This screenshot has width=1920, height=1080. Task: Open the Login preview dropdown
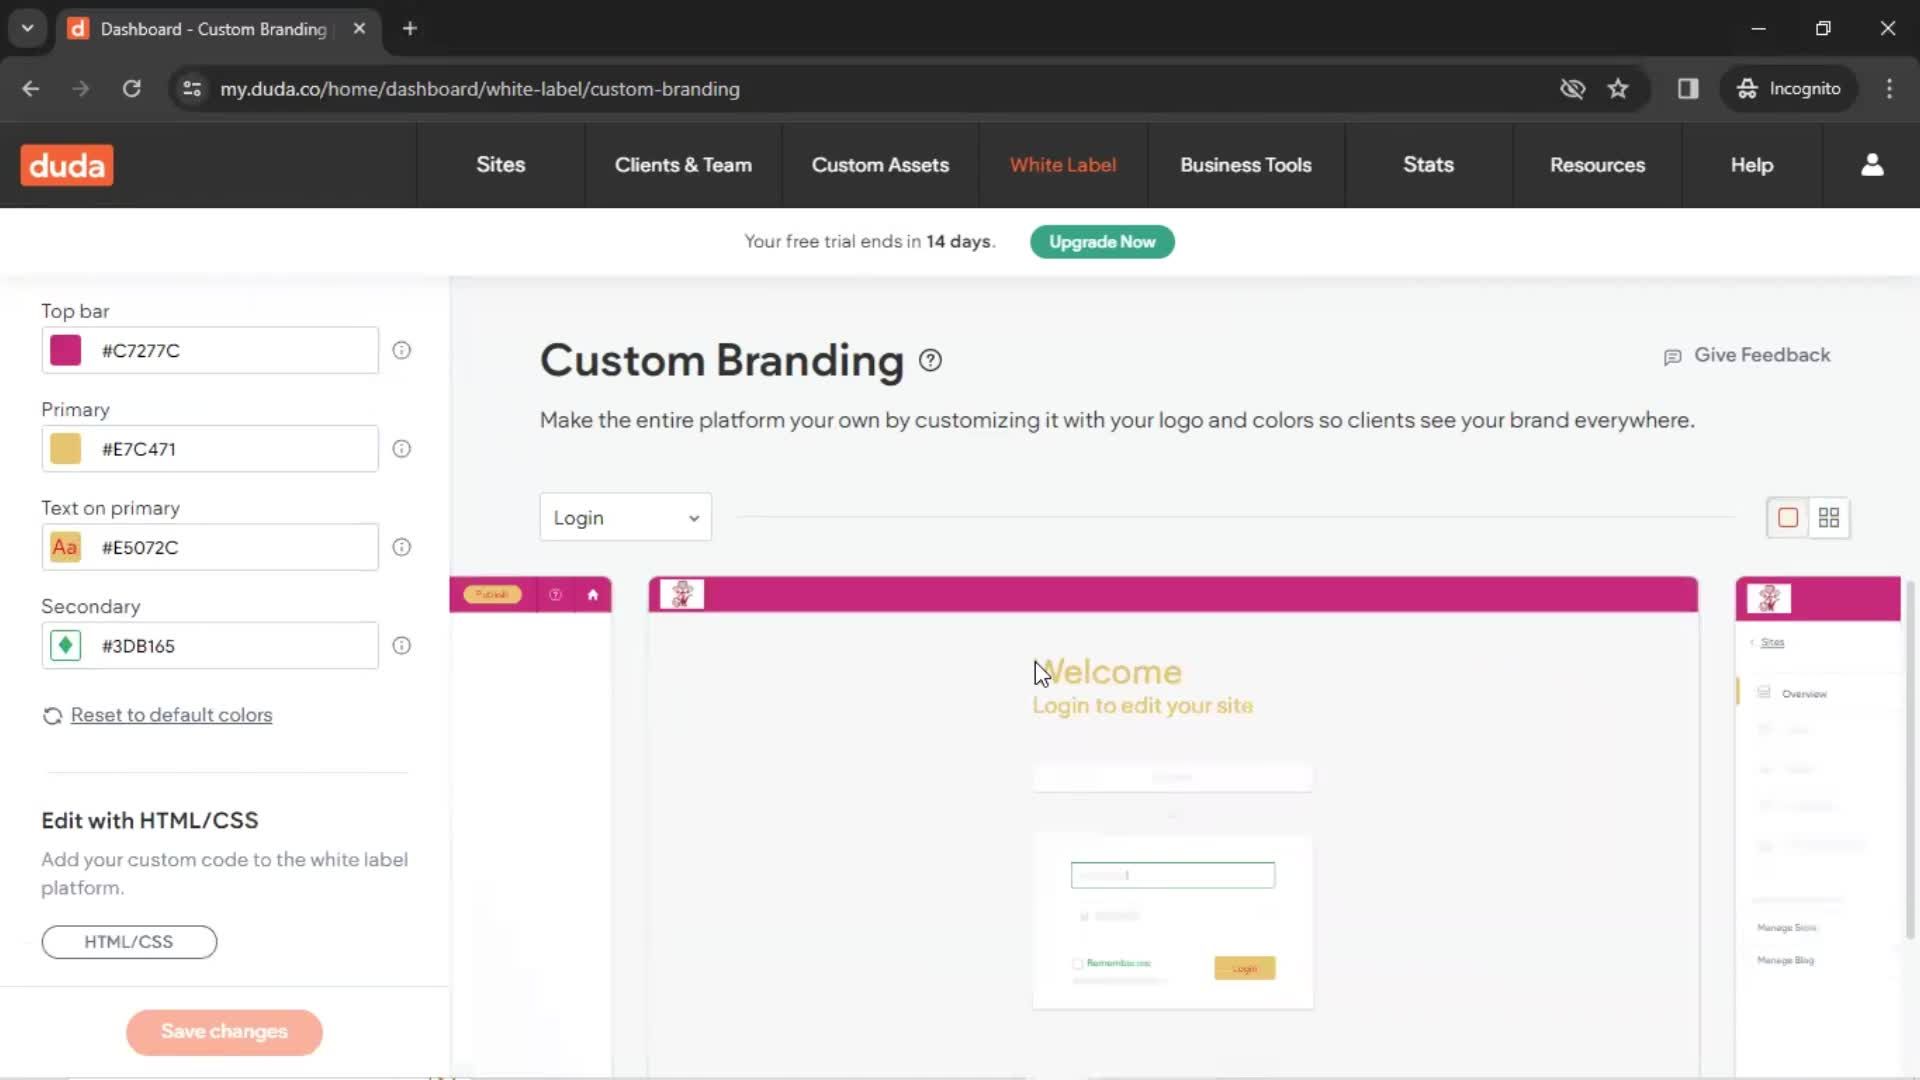pyautogui.click(x=625, y=517)
